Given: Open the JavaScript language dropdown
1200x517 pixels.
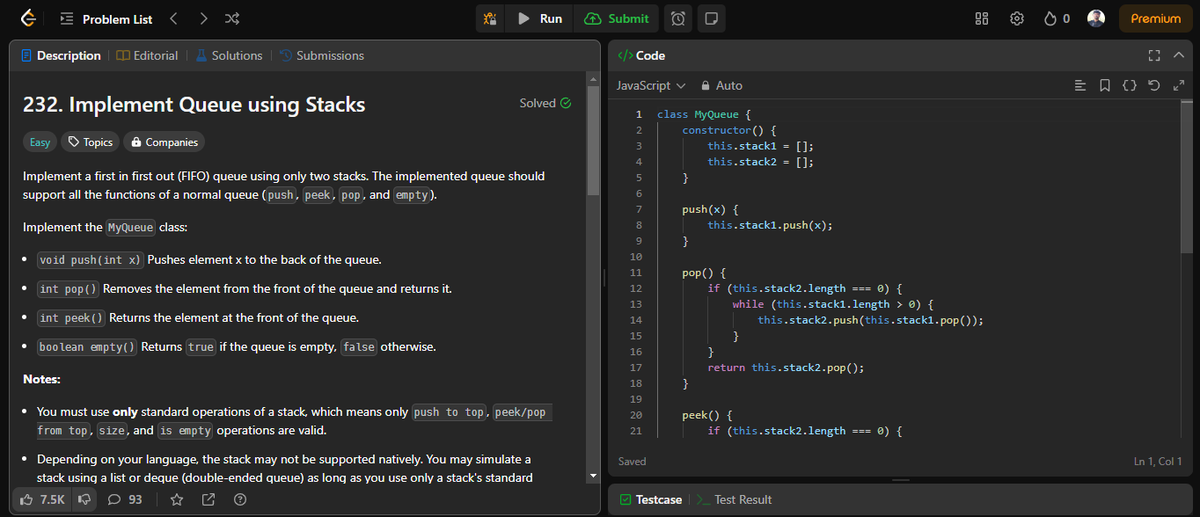Looking at the screenshot, I should (651, 86).
